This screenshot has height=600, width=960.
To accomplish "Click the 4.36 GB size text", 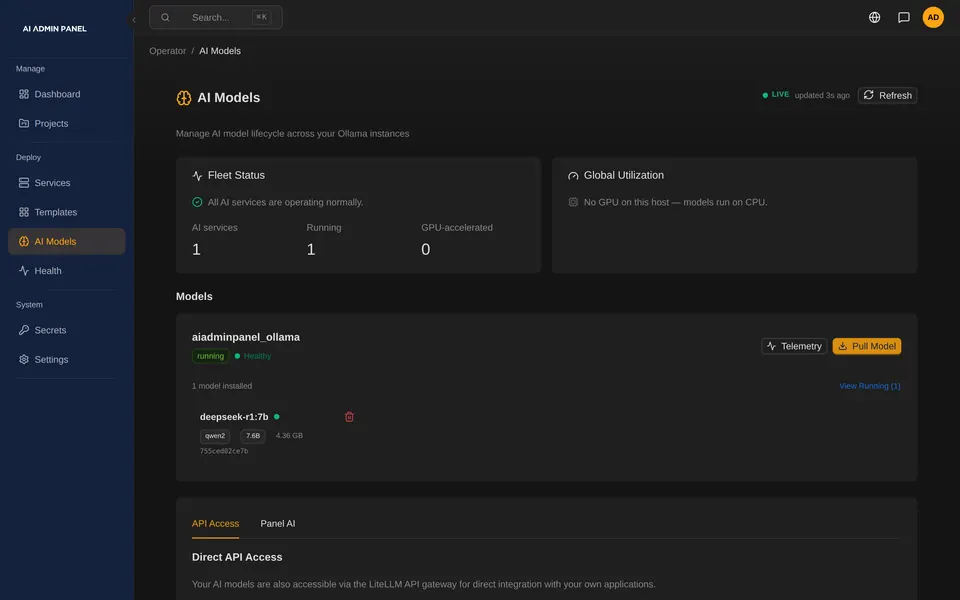I will (289, 436).
